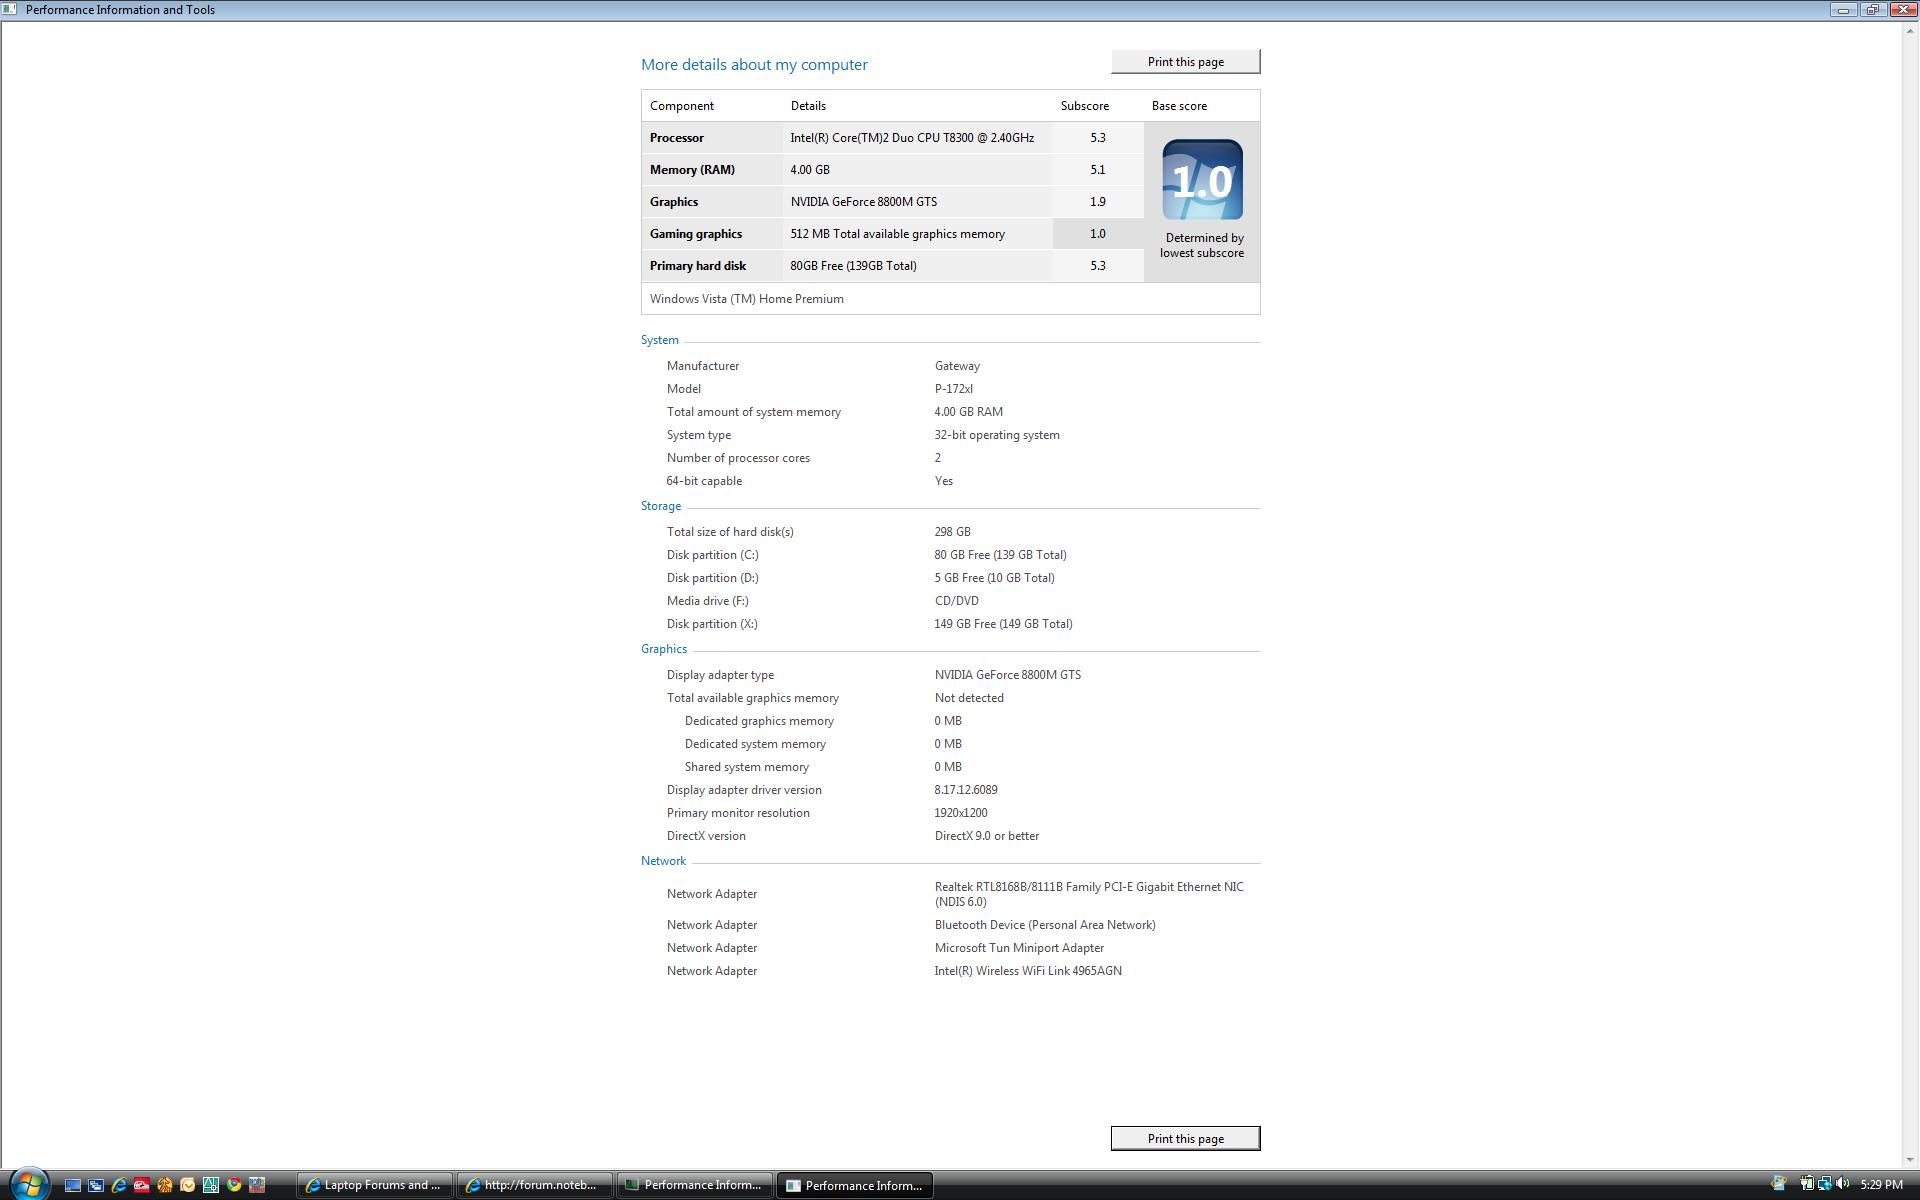Switch to Laptop Forums taskbar window
The width and height of the screenshot is (1920, 1200).
click(x=375, y=1185)
